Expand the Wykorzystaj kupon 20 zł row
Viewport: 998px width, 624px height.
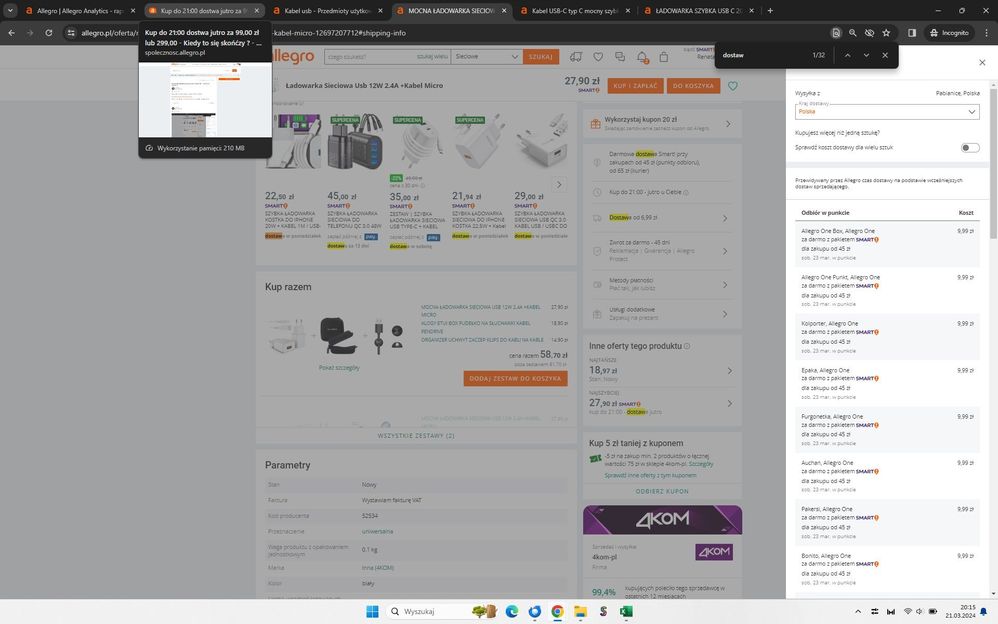click(727, 124)
